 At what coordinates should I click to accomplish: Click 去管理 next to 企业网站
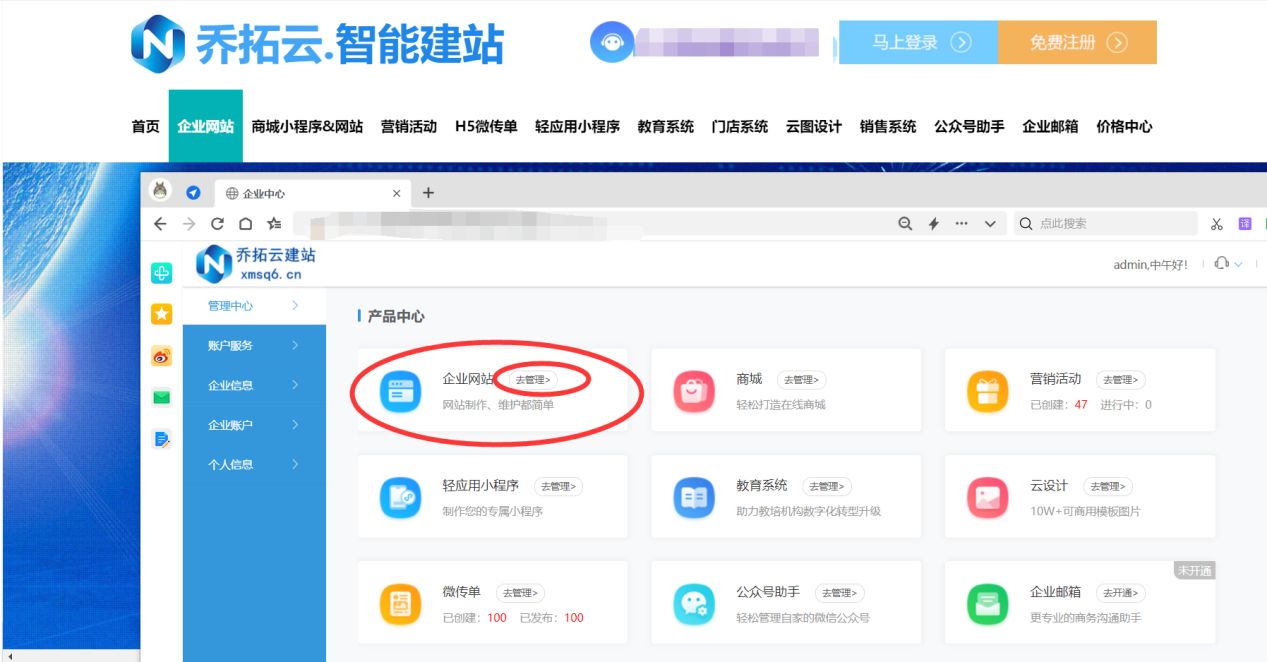(533, 380)
